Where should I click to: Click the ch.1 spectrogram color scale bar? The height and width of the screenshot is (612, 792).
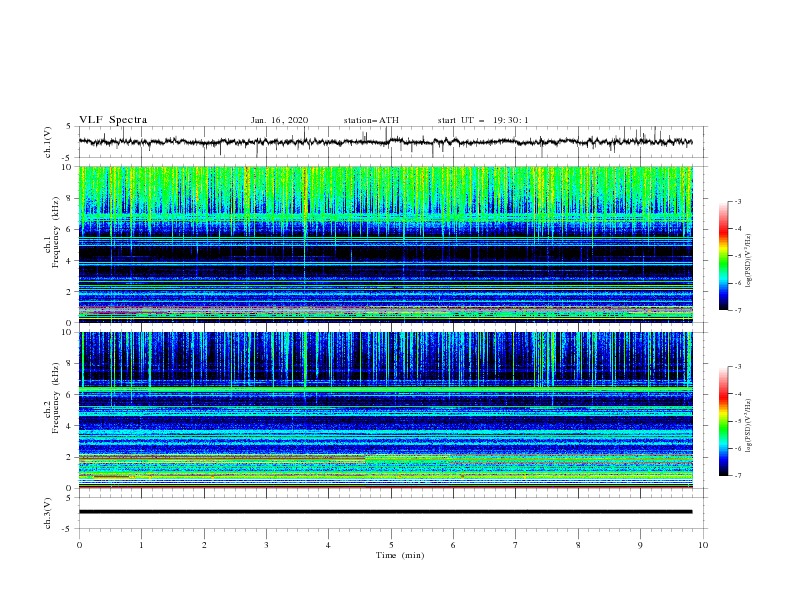click(724, 256)
